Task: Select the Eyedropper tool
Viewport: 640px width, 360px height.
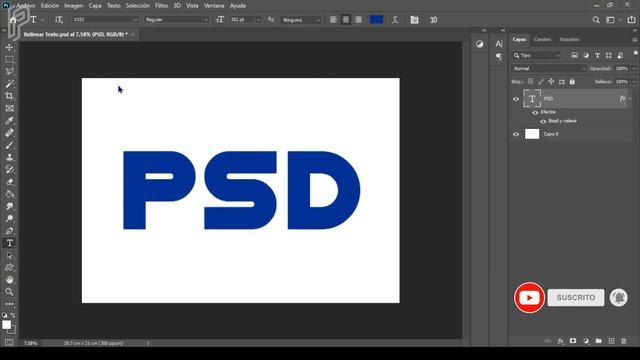Action: (x=9, y=121)
